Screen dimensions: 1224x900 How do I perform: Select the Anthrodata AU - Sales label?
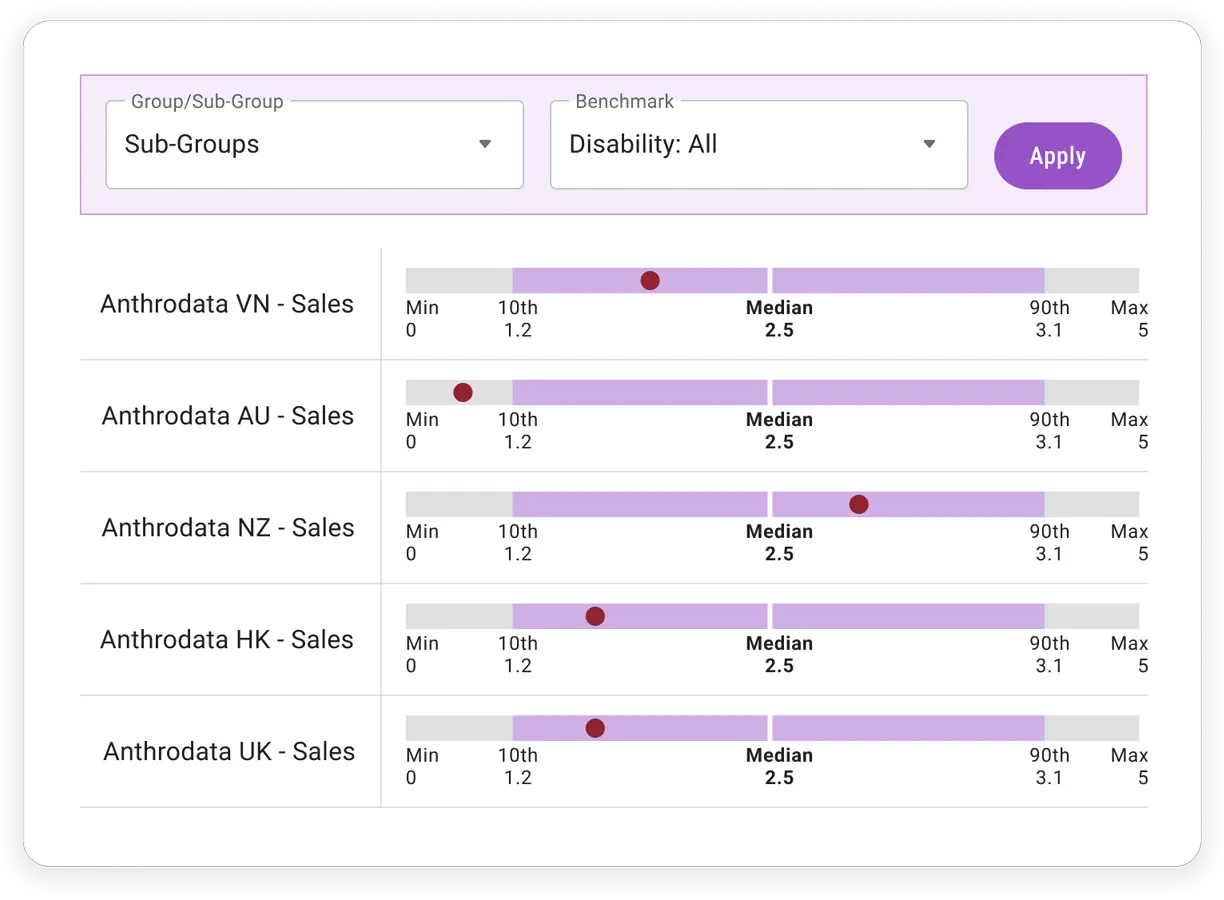[228, 416]
